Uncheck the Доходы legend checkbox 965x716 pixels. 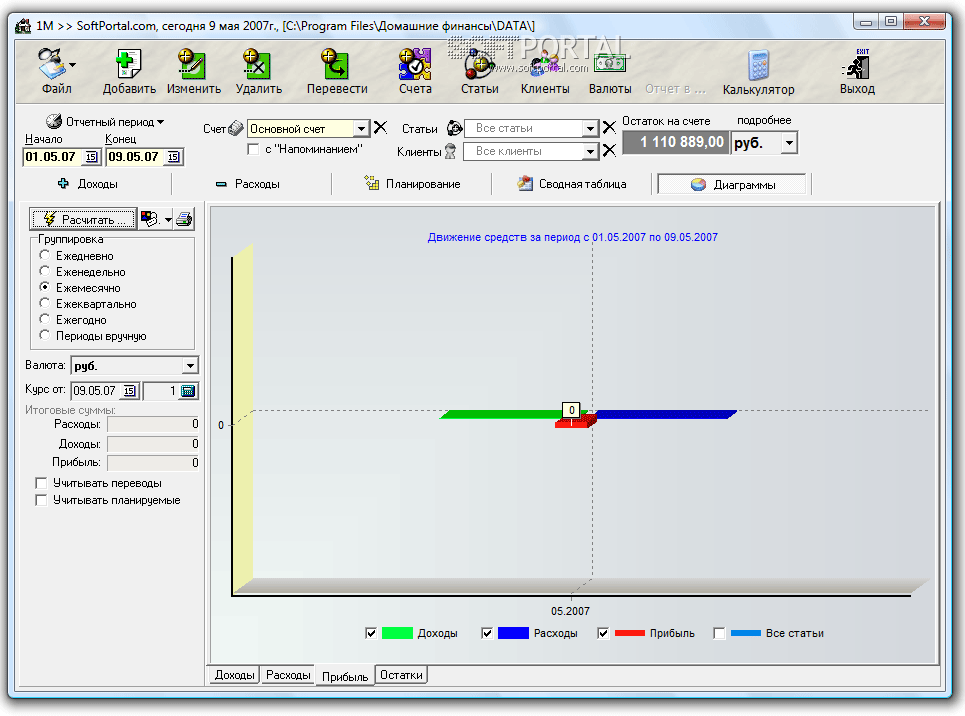pos(371,634)
